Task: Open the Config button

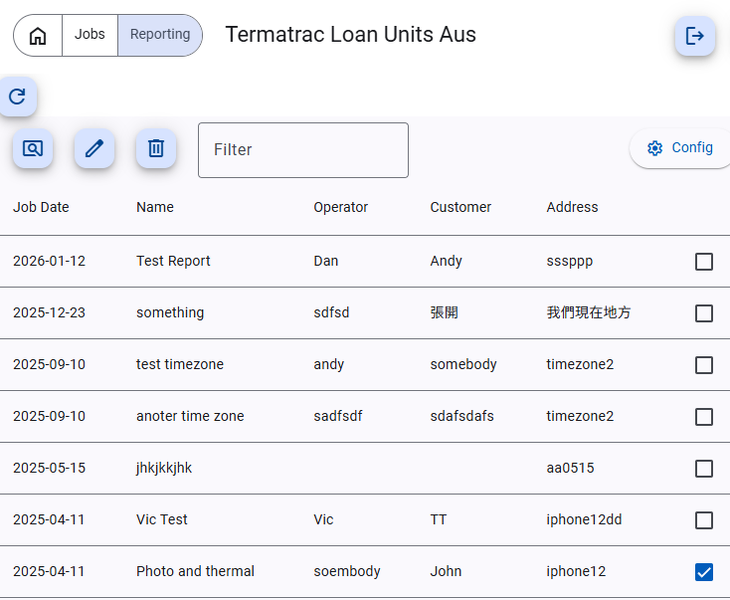Action: coord(680,148)
